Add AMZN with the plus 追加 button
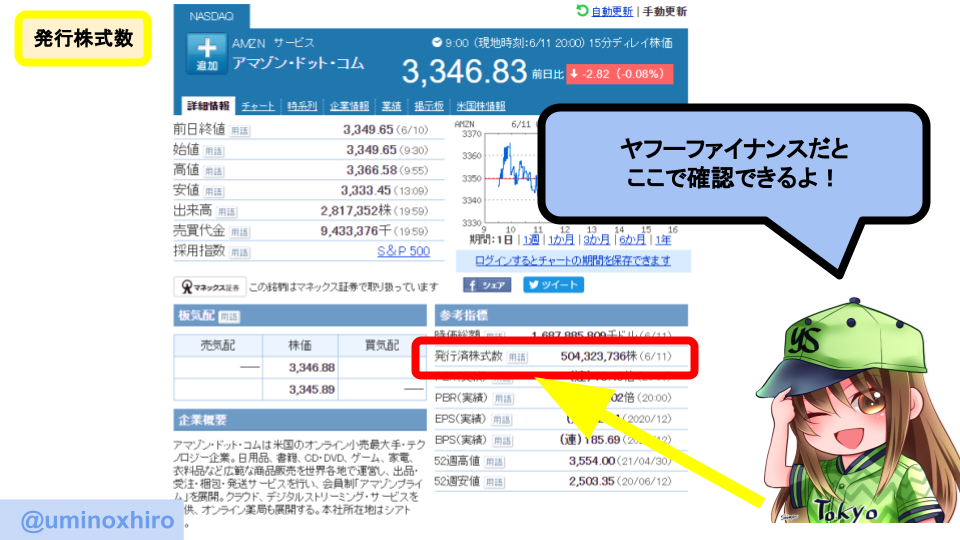The image size is (960, 540). 207,54
